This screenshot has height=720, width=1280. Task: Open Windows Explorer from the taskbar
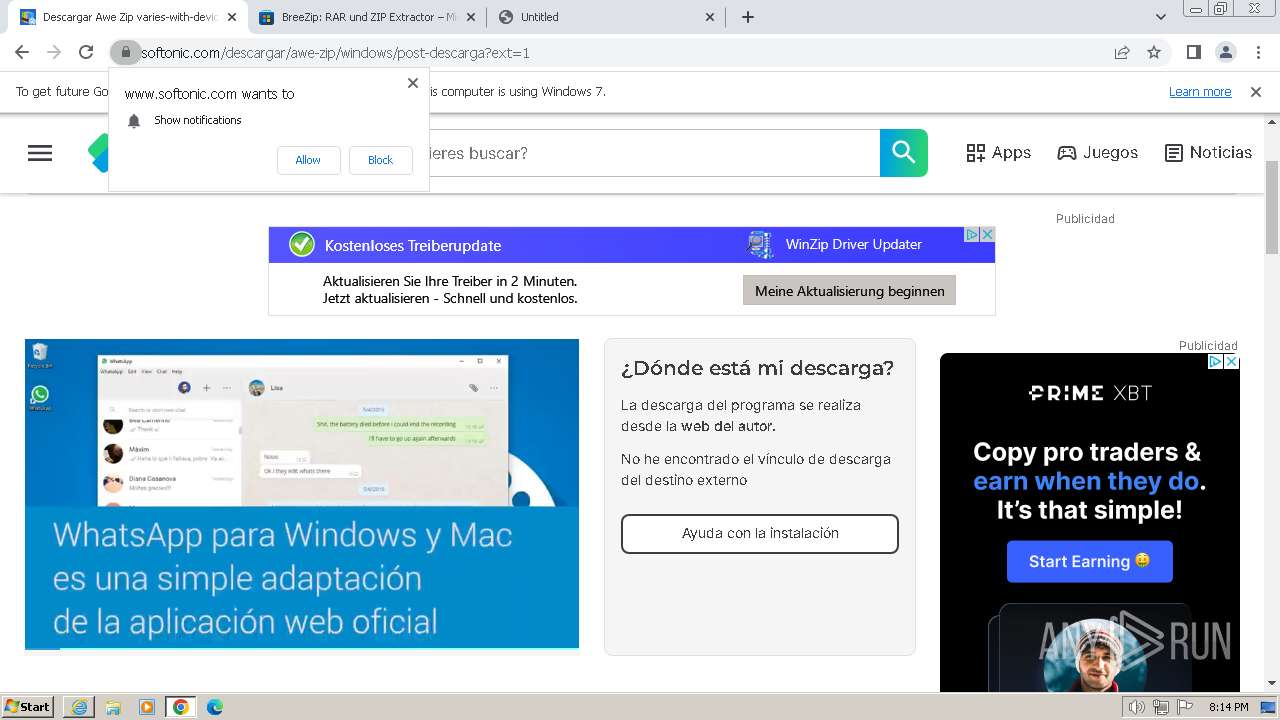tap(113, 707)
